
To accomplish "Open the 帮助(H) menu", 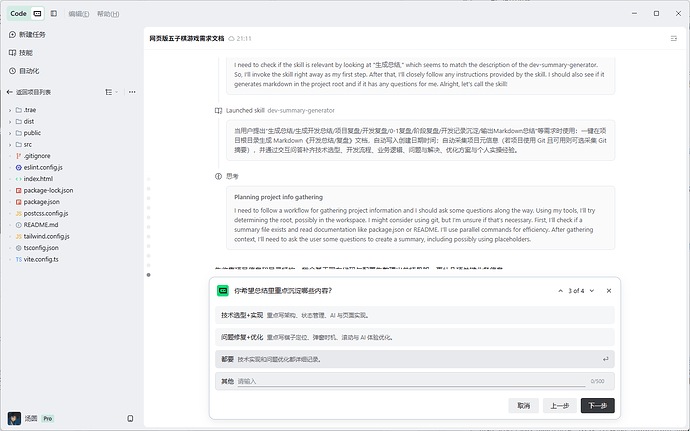I will pyautogui.click(x=108, y=14).
